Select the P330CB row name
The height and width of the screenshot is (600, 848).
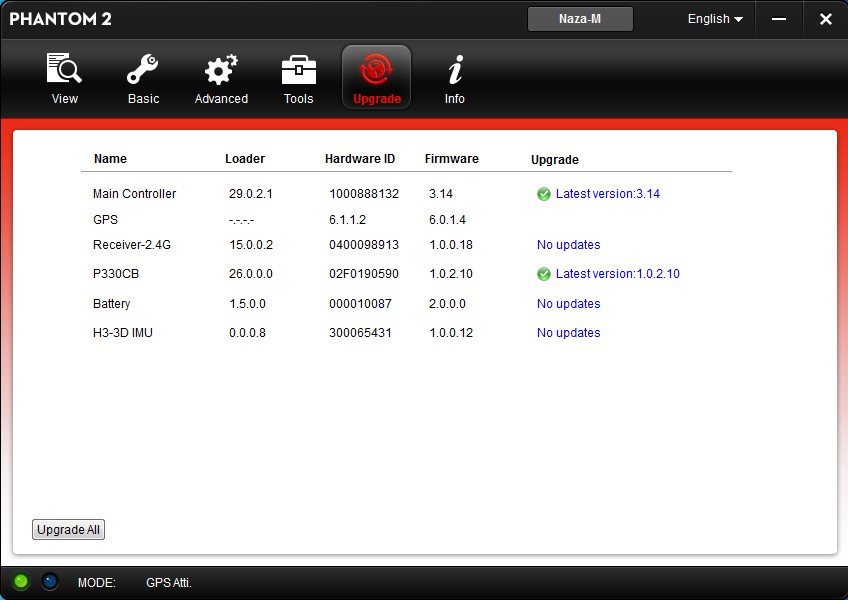(116, 274)
